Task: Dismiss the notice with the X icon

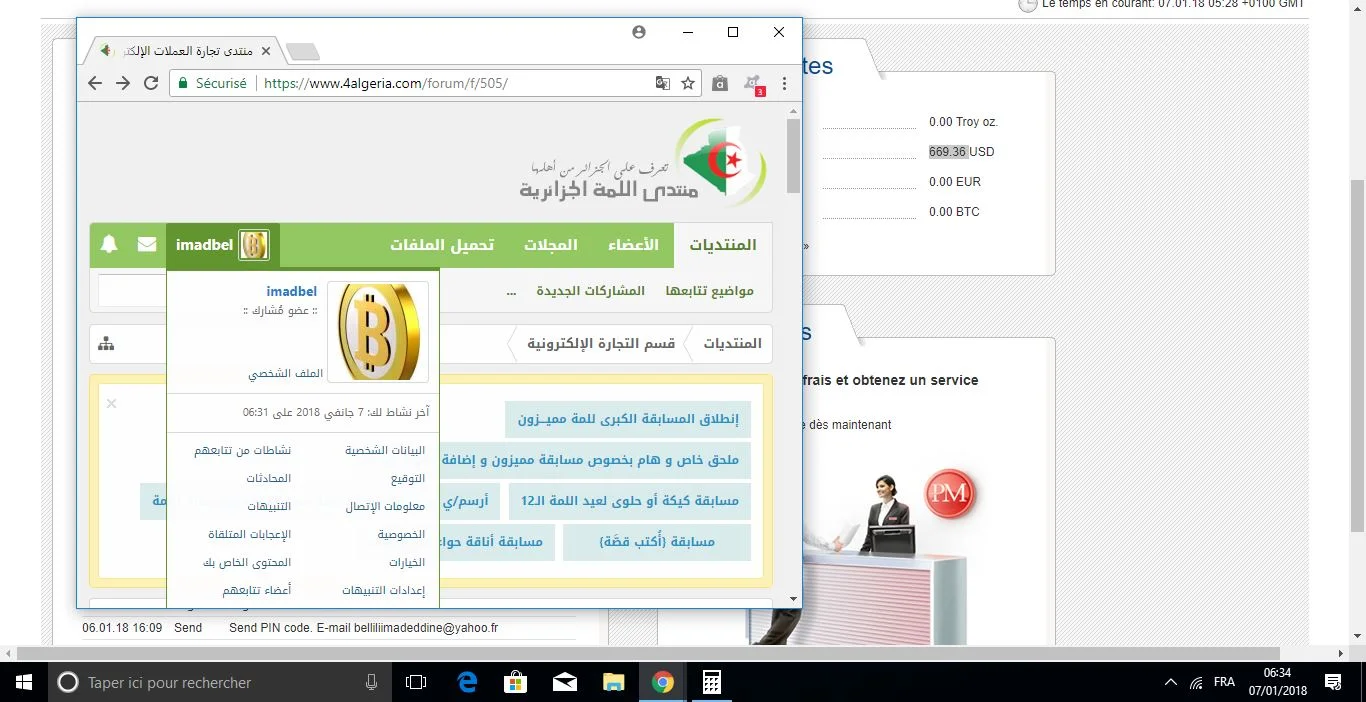Action: [x=111, y=403]
